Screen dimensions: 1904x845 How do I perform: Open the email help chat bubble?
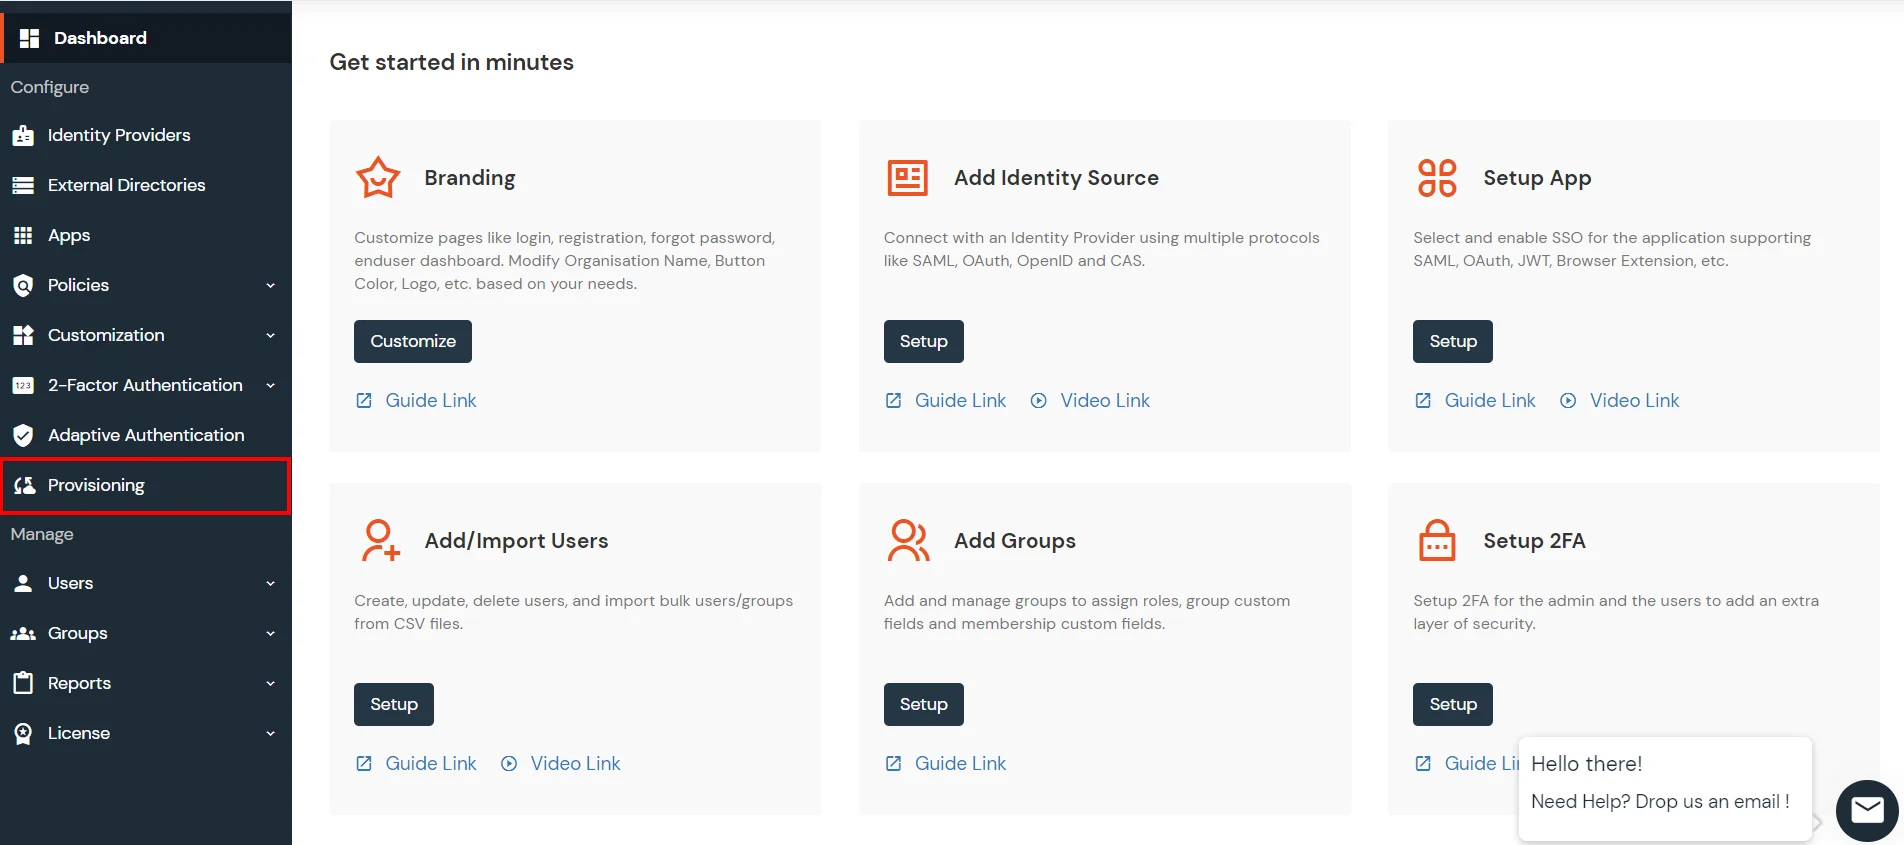pos(1867,810)
